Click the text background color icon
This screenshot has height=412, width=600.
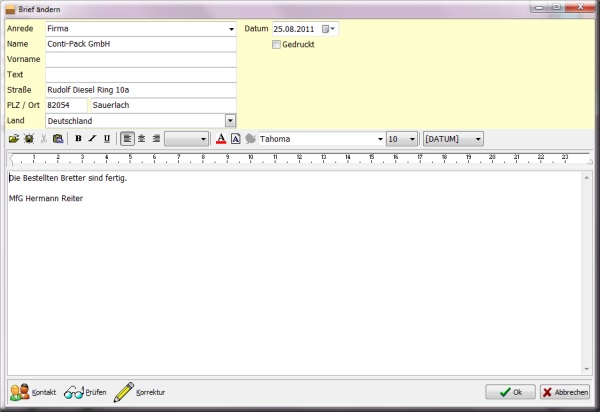pyautogui.click(x=236, y=139)
